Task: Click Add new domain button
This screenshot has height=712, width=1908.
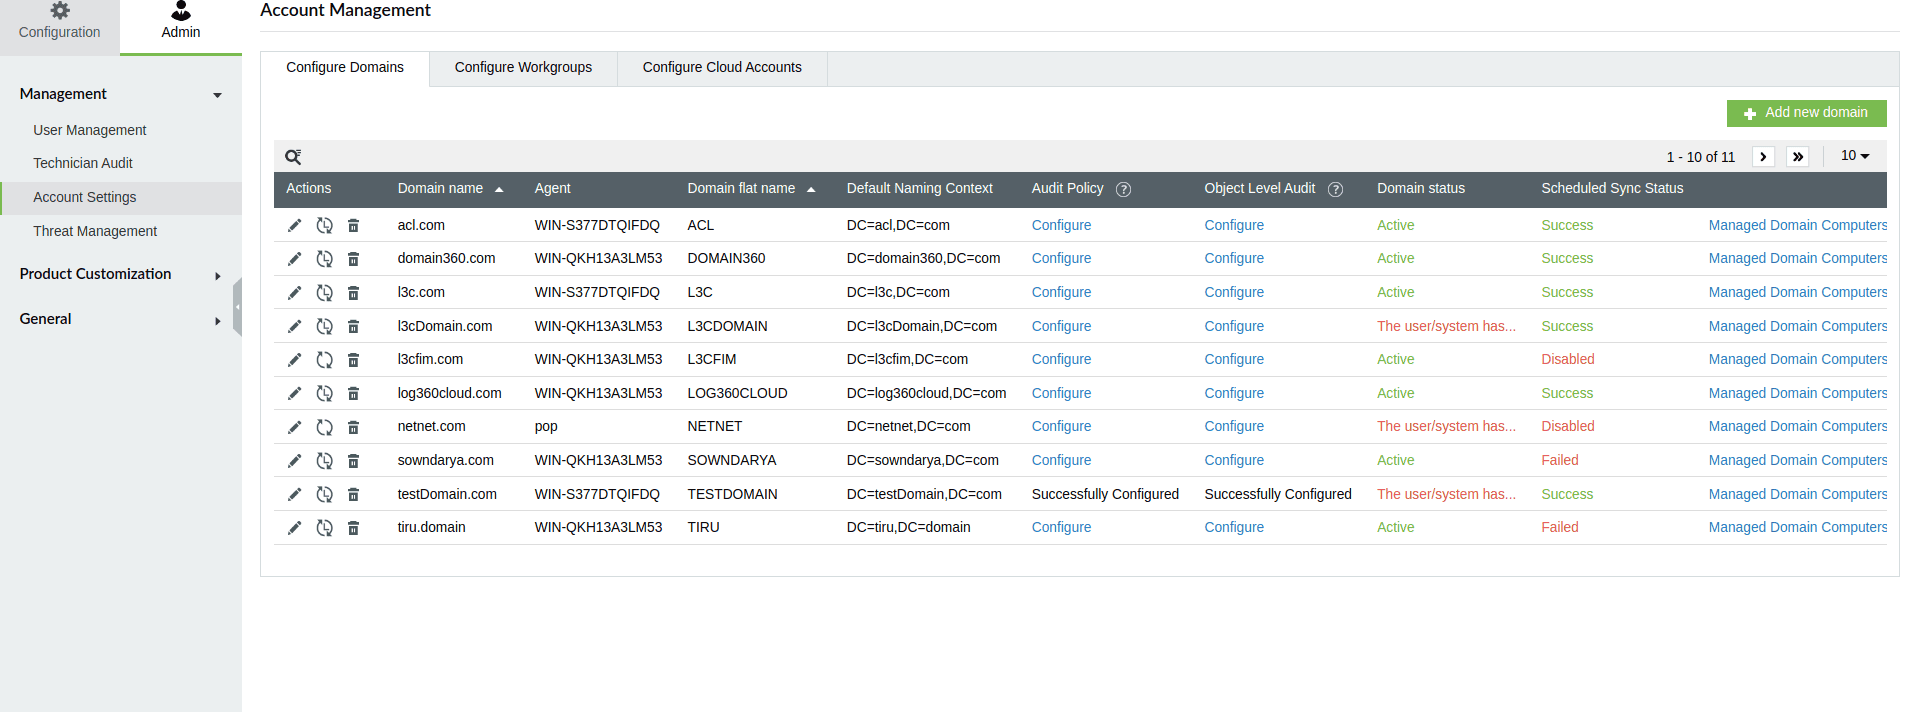Action: pyautogui.click(x=1806, y=113)
